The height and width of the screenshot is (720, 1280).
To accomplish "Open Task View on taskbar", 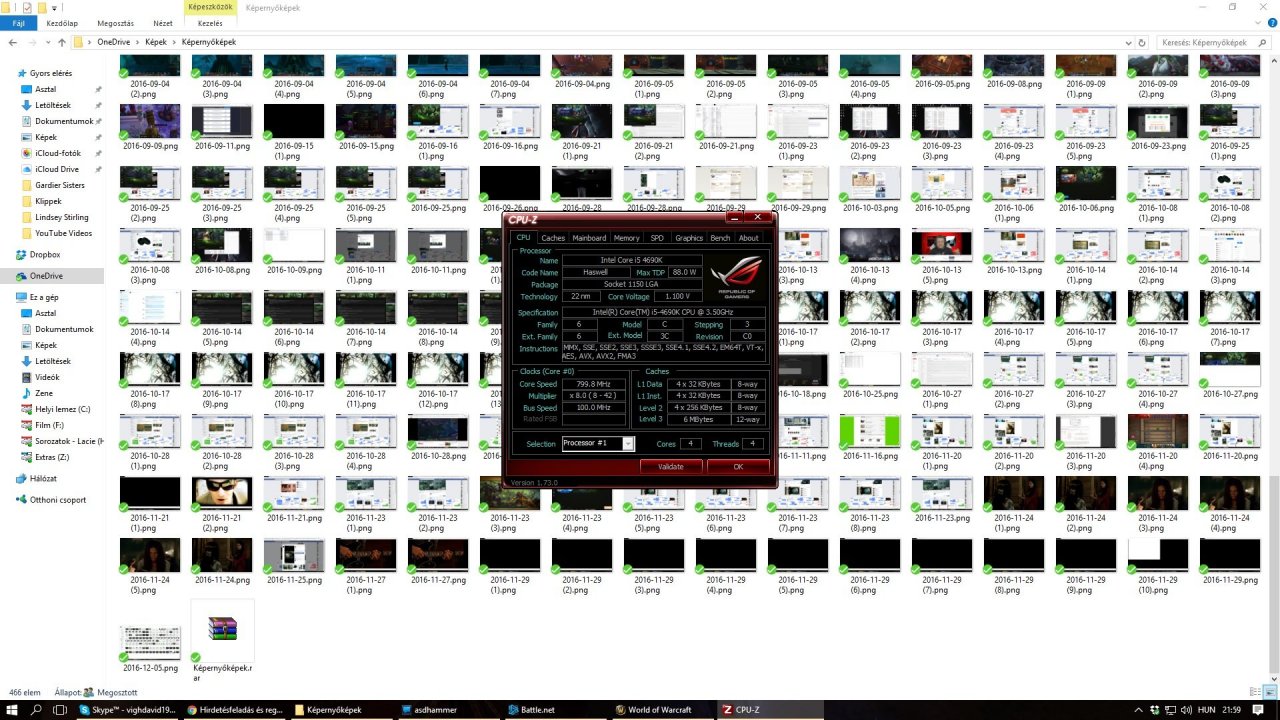I will [x=61, y=710].
